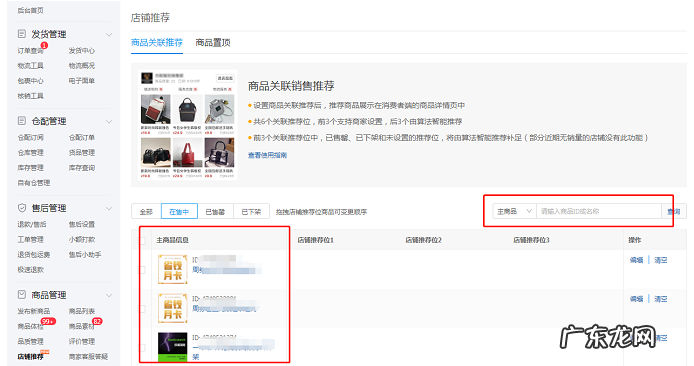Open 物流概况 in the sidebar

(x=82, y=65)
